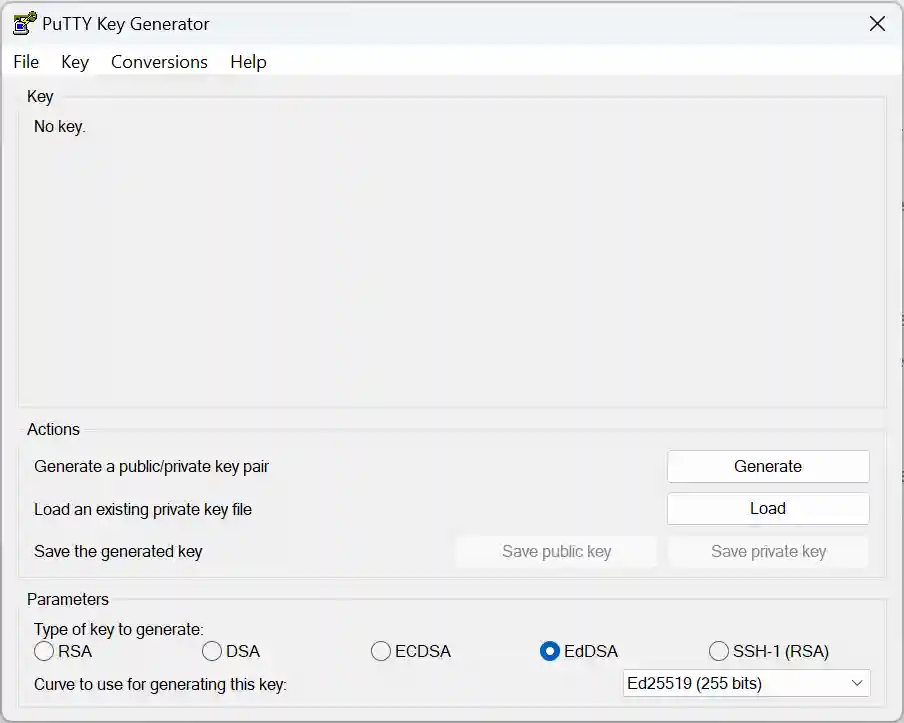The height and width of the screenshot is (723, 904).
Task: Open the Ed25519 curve dropdown
Action: (x=745, y=684)
